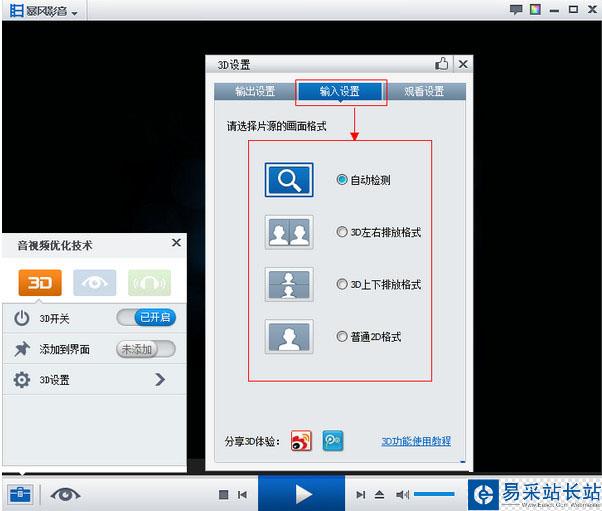Click the magnifier auto-detect thumbnail

click(x=289, y=180)
